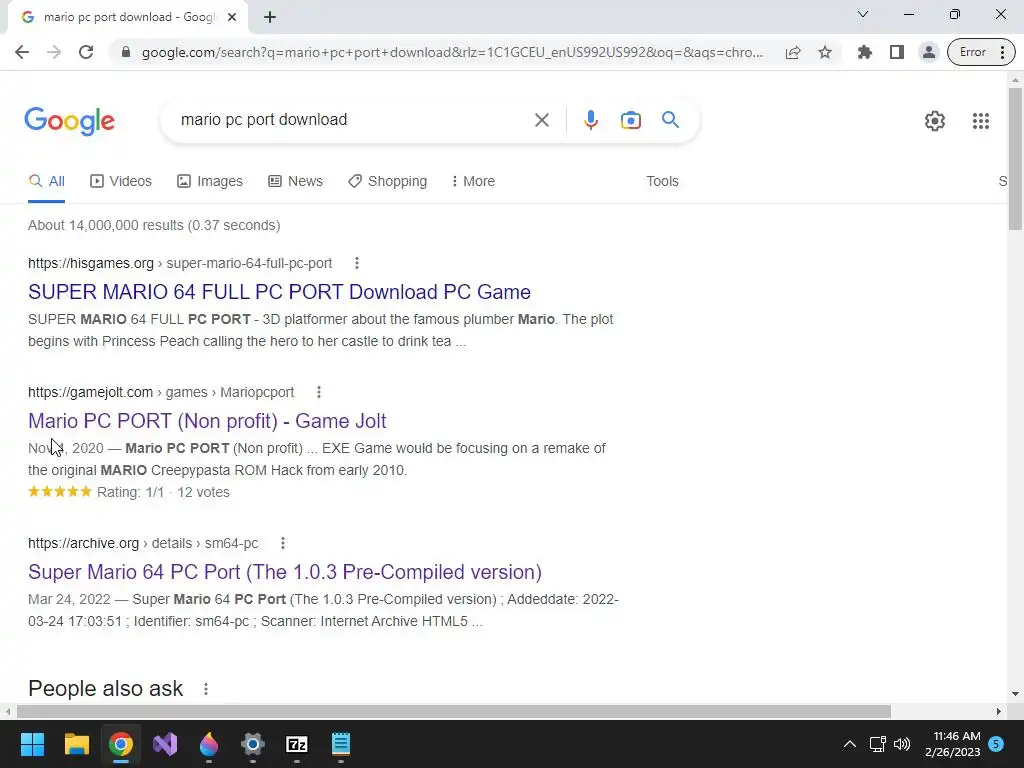Viewport: 1024px width, 768px height.
Task: Open the flame droplet app in taskbar
Action: [x=209, y=744]
